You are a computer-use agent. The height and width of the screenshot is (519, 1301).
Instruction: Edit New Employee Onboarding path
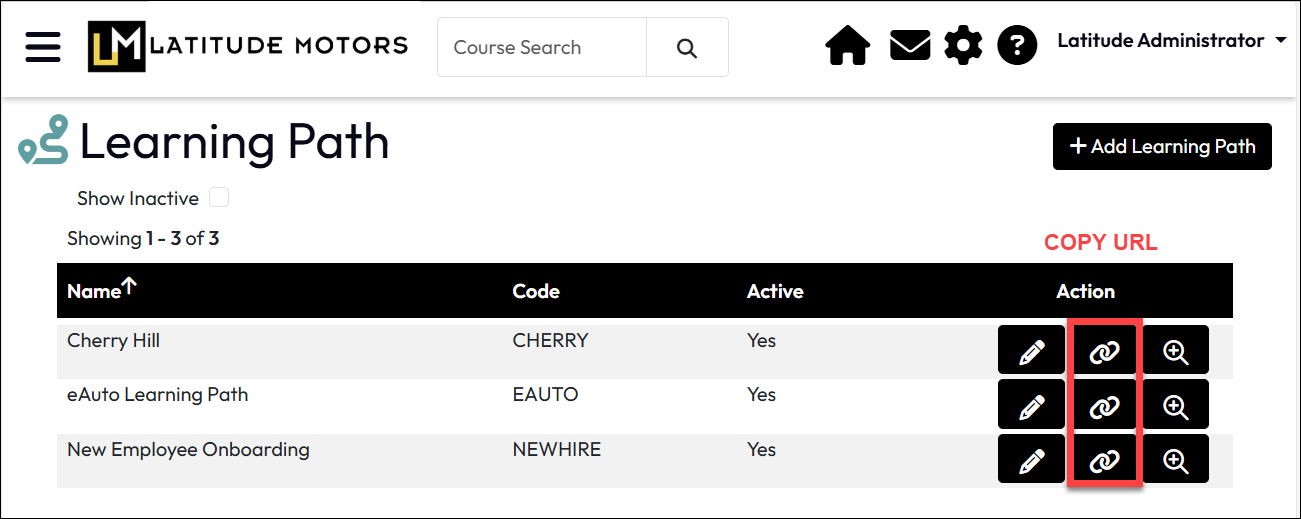coord(1031,460)
